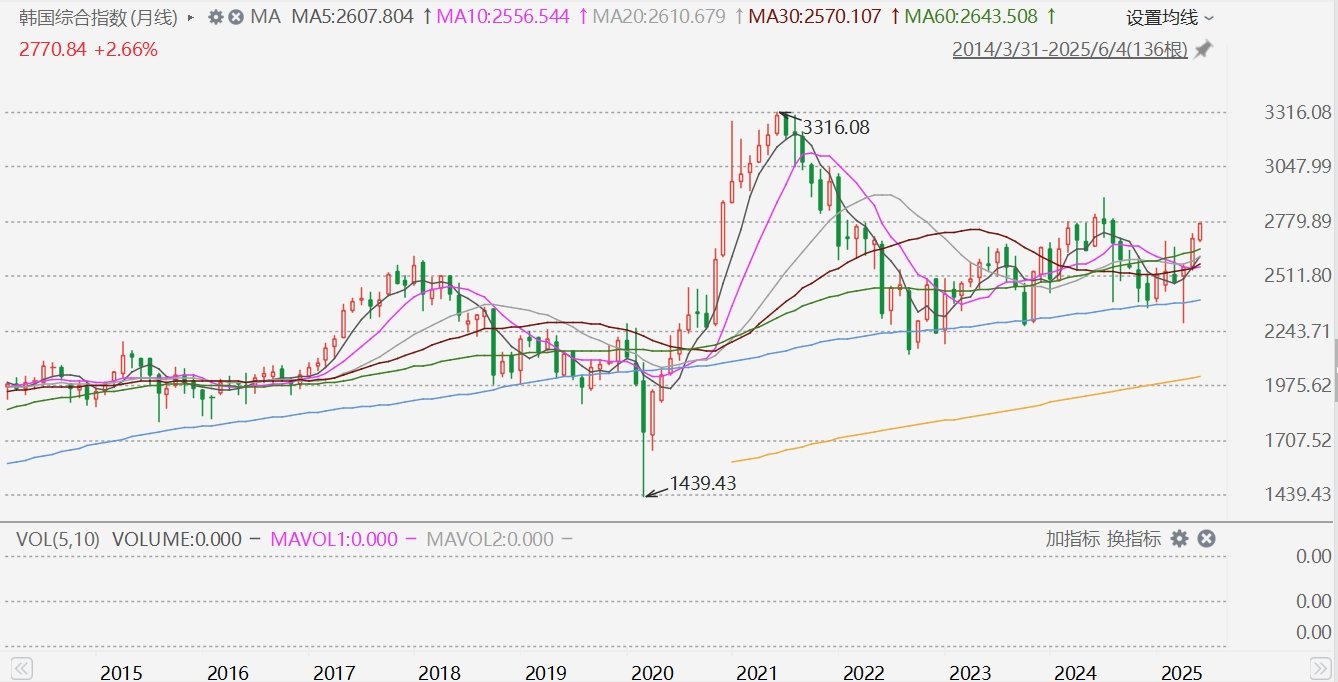Select the MA5:2607.804 line label

(353, 17)
